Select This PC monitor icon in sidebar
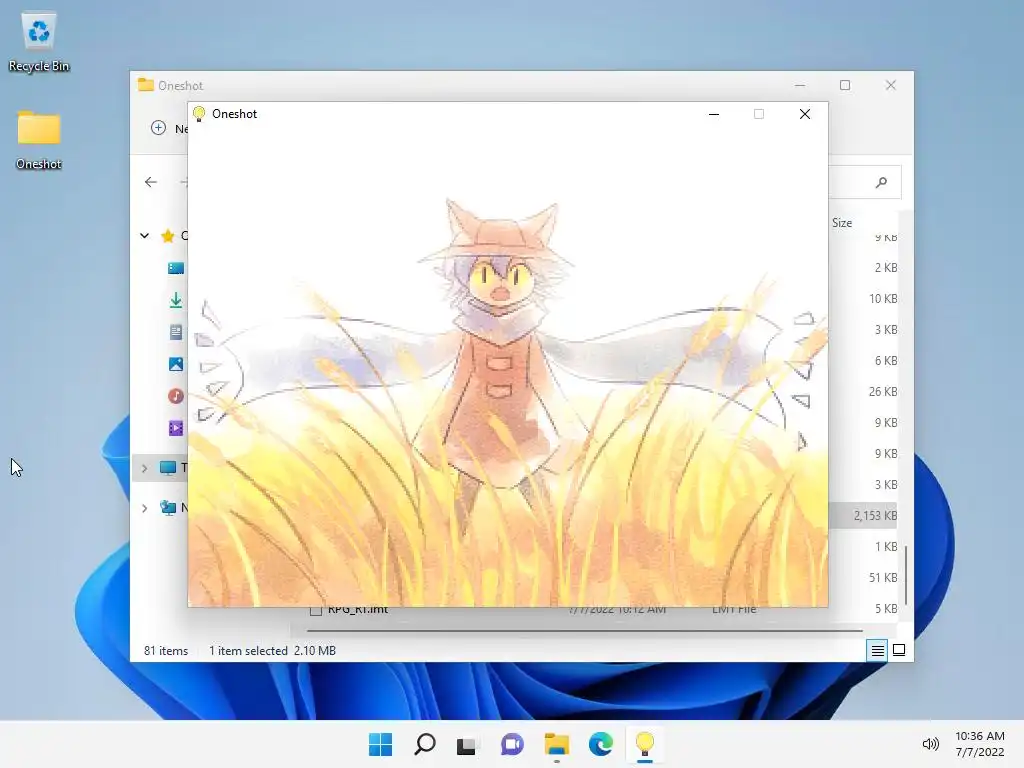 point(168,468)
